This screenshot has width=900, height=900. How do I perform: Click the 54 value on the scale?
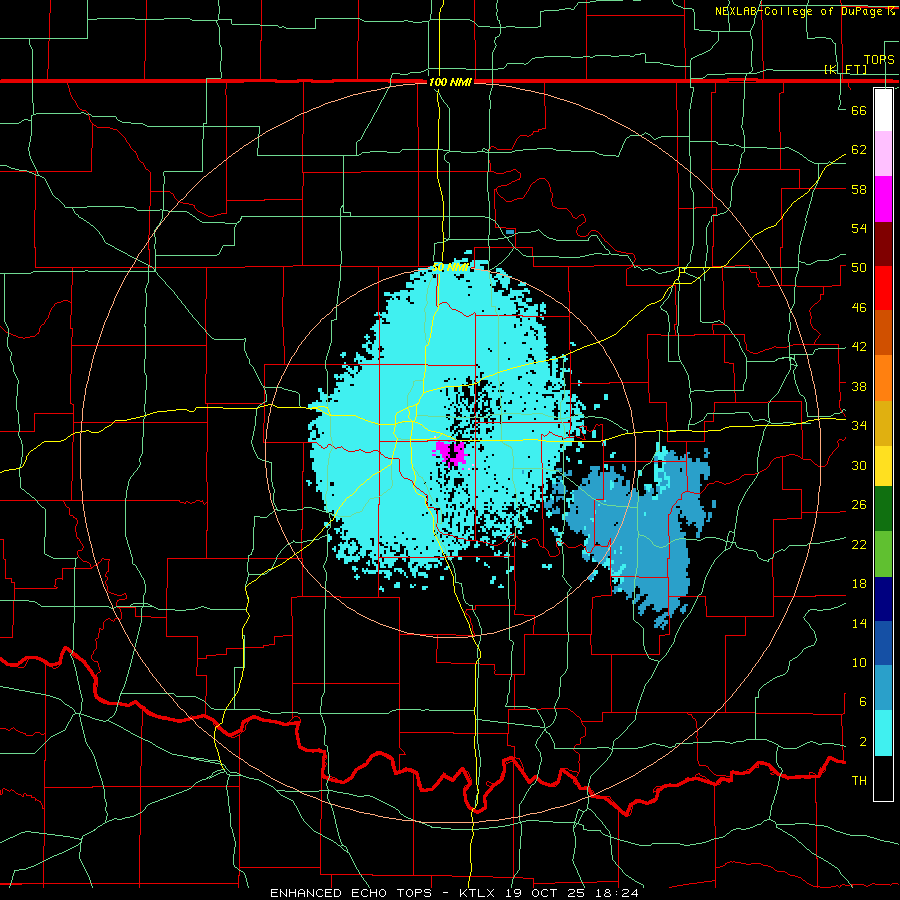click(859, 228)
